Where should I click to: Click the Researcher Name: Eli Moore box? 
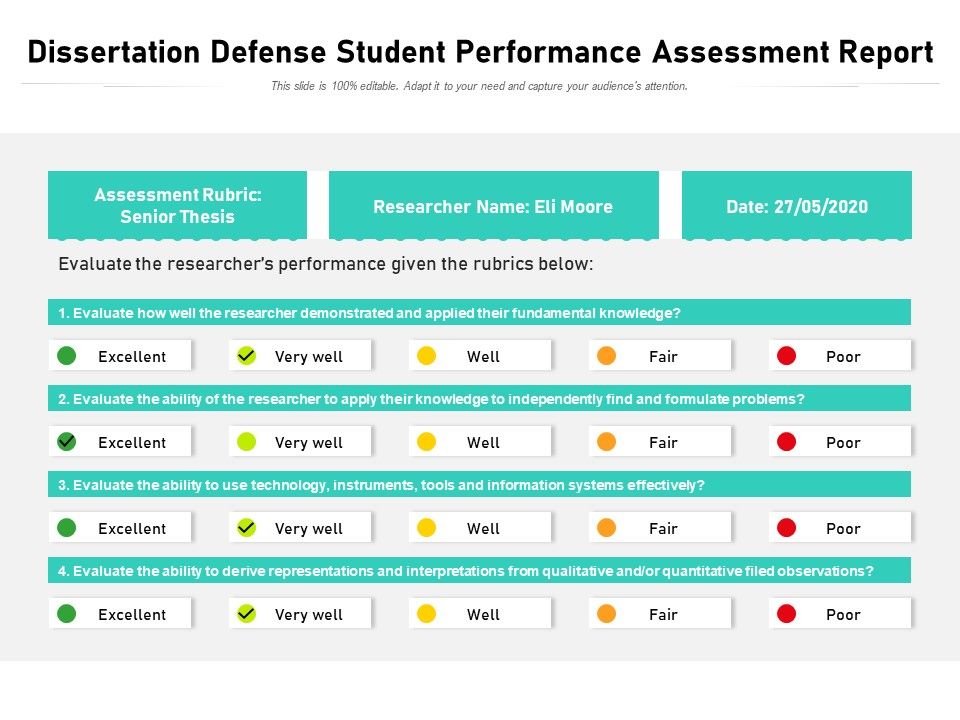(493, 206)
